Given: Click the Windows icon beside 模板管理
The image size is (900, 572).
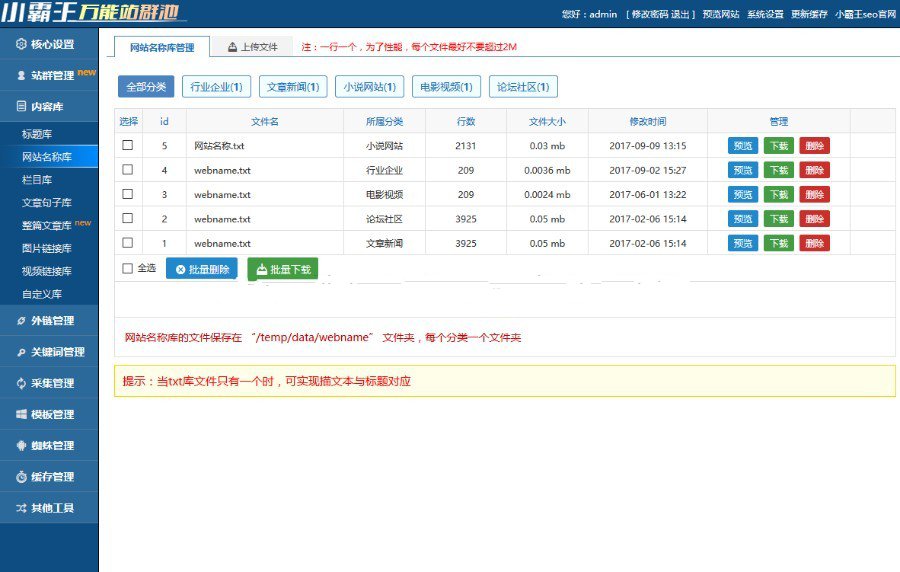Looking at the screenshot, I should coord(22,414).
